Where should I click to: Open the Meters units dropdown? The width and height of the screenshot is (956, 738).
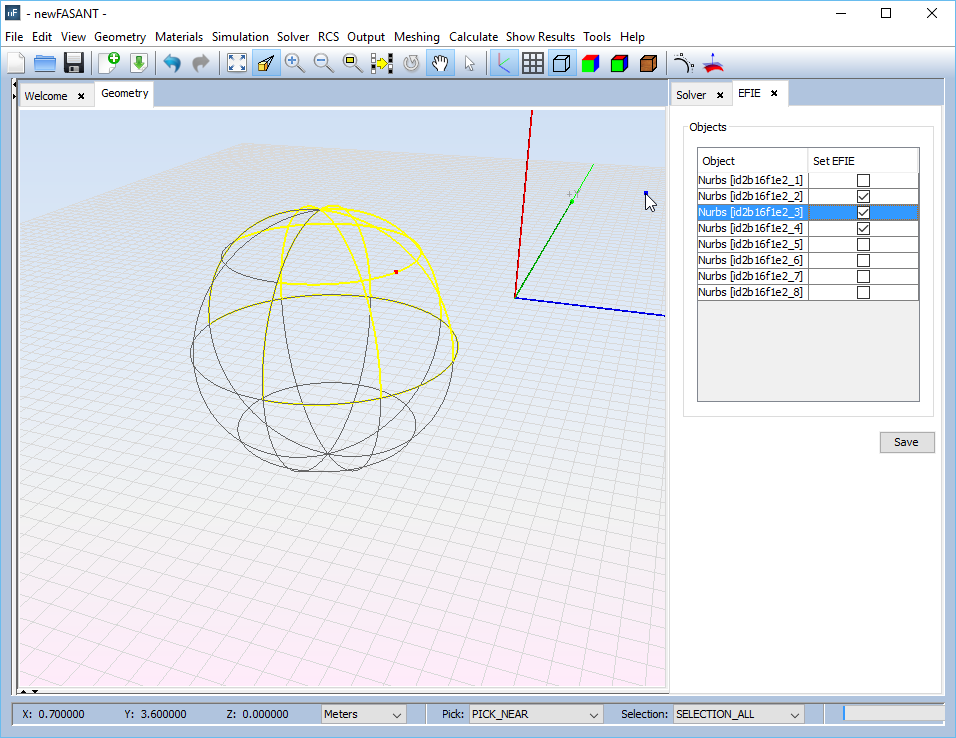(x=364, y=714)
